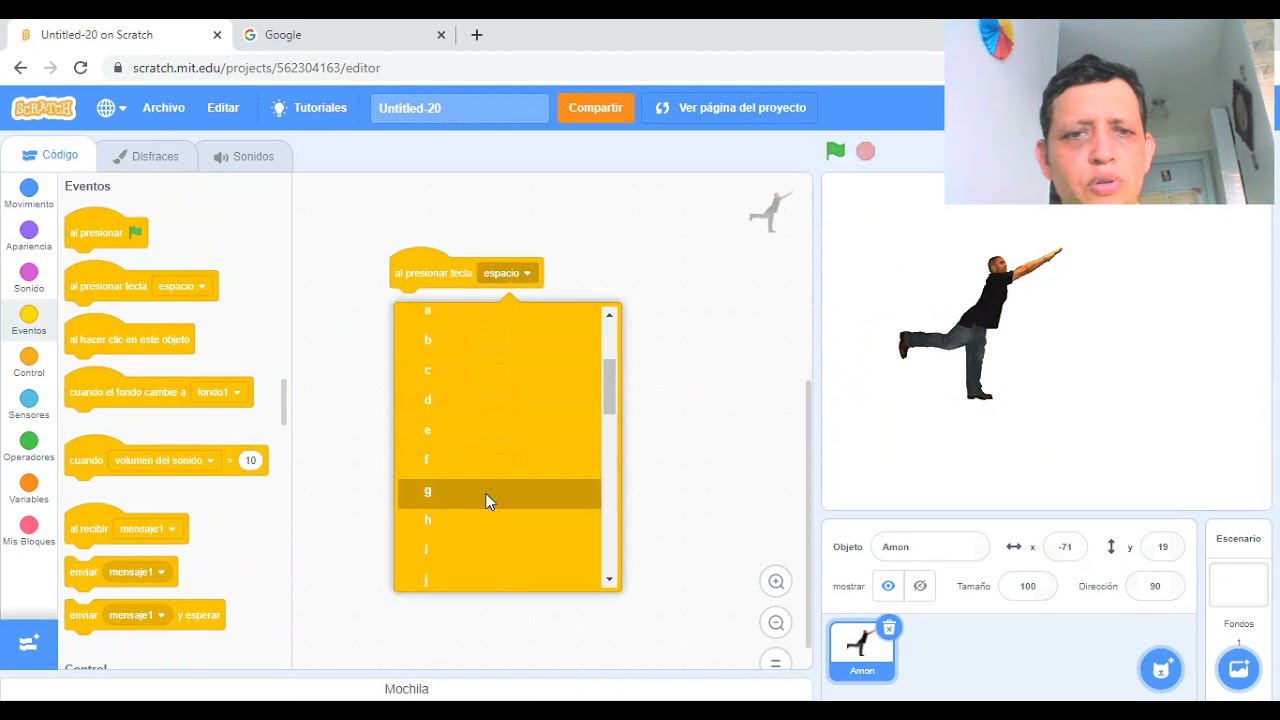Open the Archivo menu

coord(164,108)
